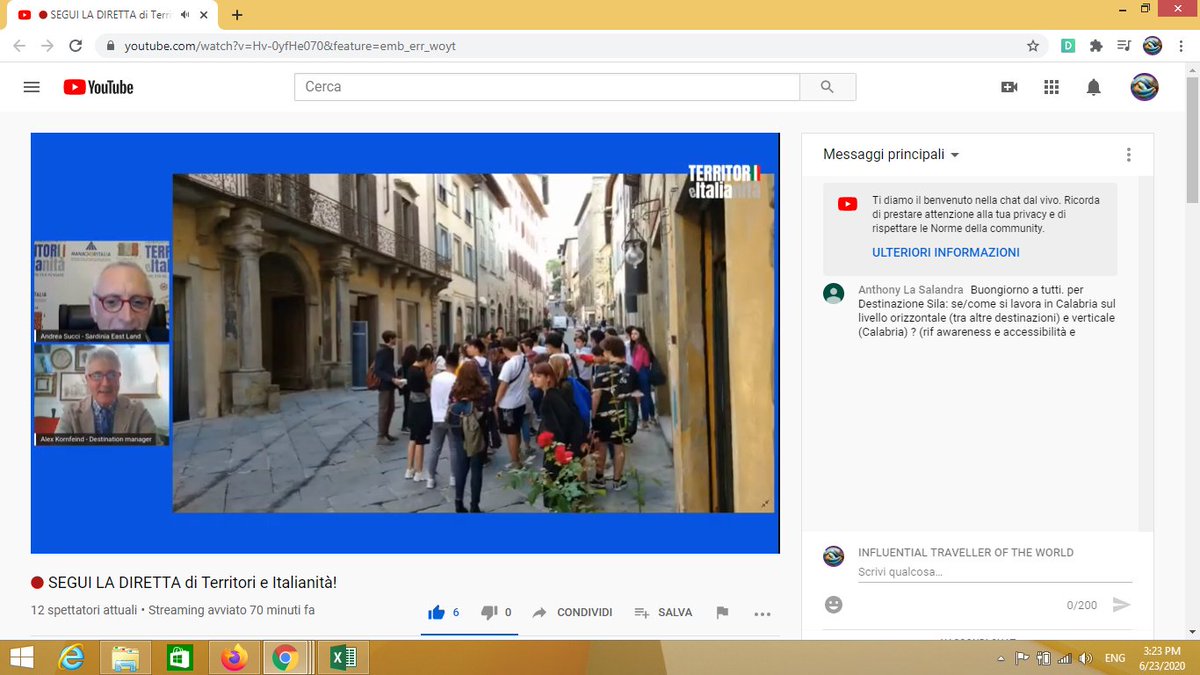Image resolution: width=1200 pixels, height=675 pixels.
Task: Open the notifications bell
Action: coord(1094,87)
